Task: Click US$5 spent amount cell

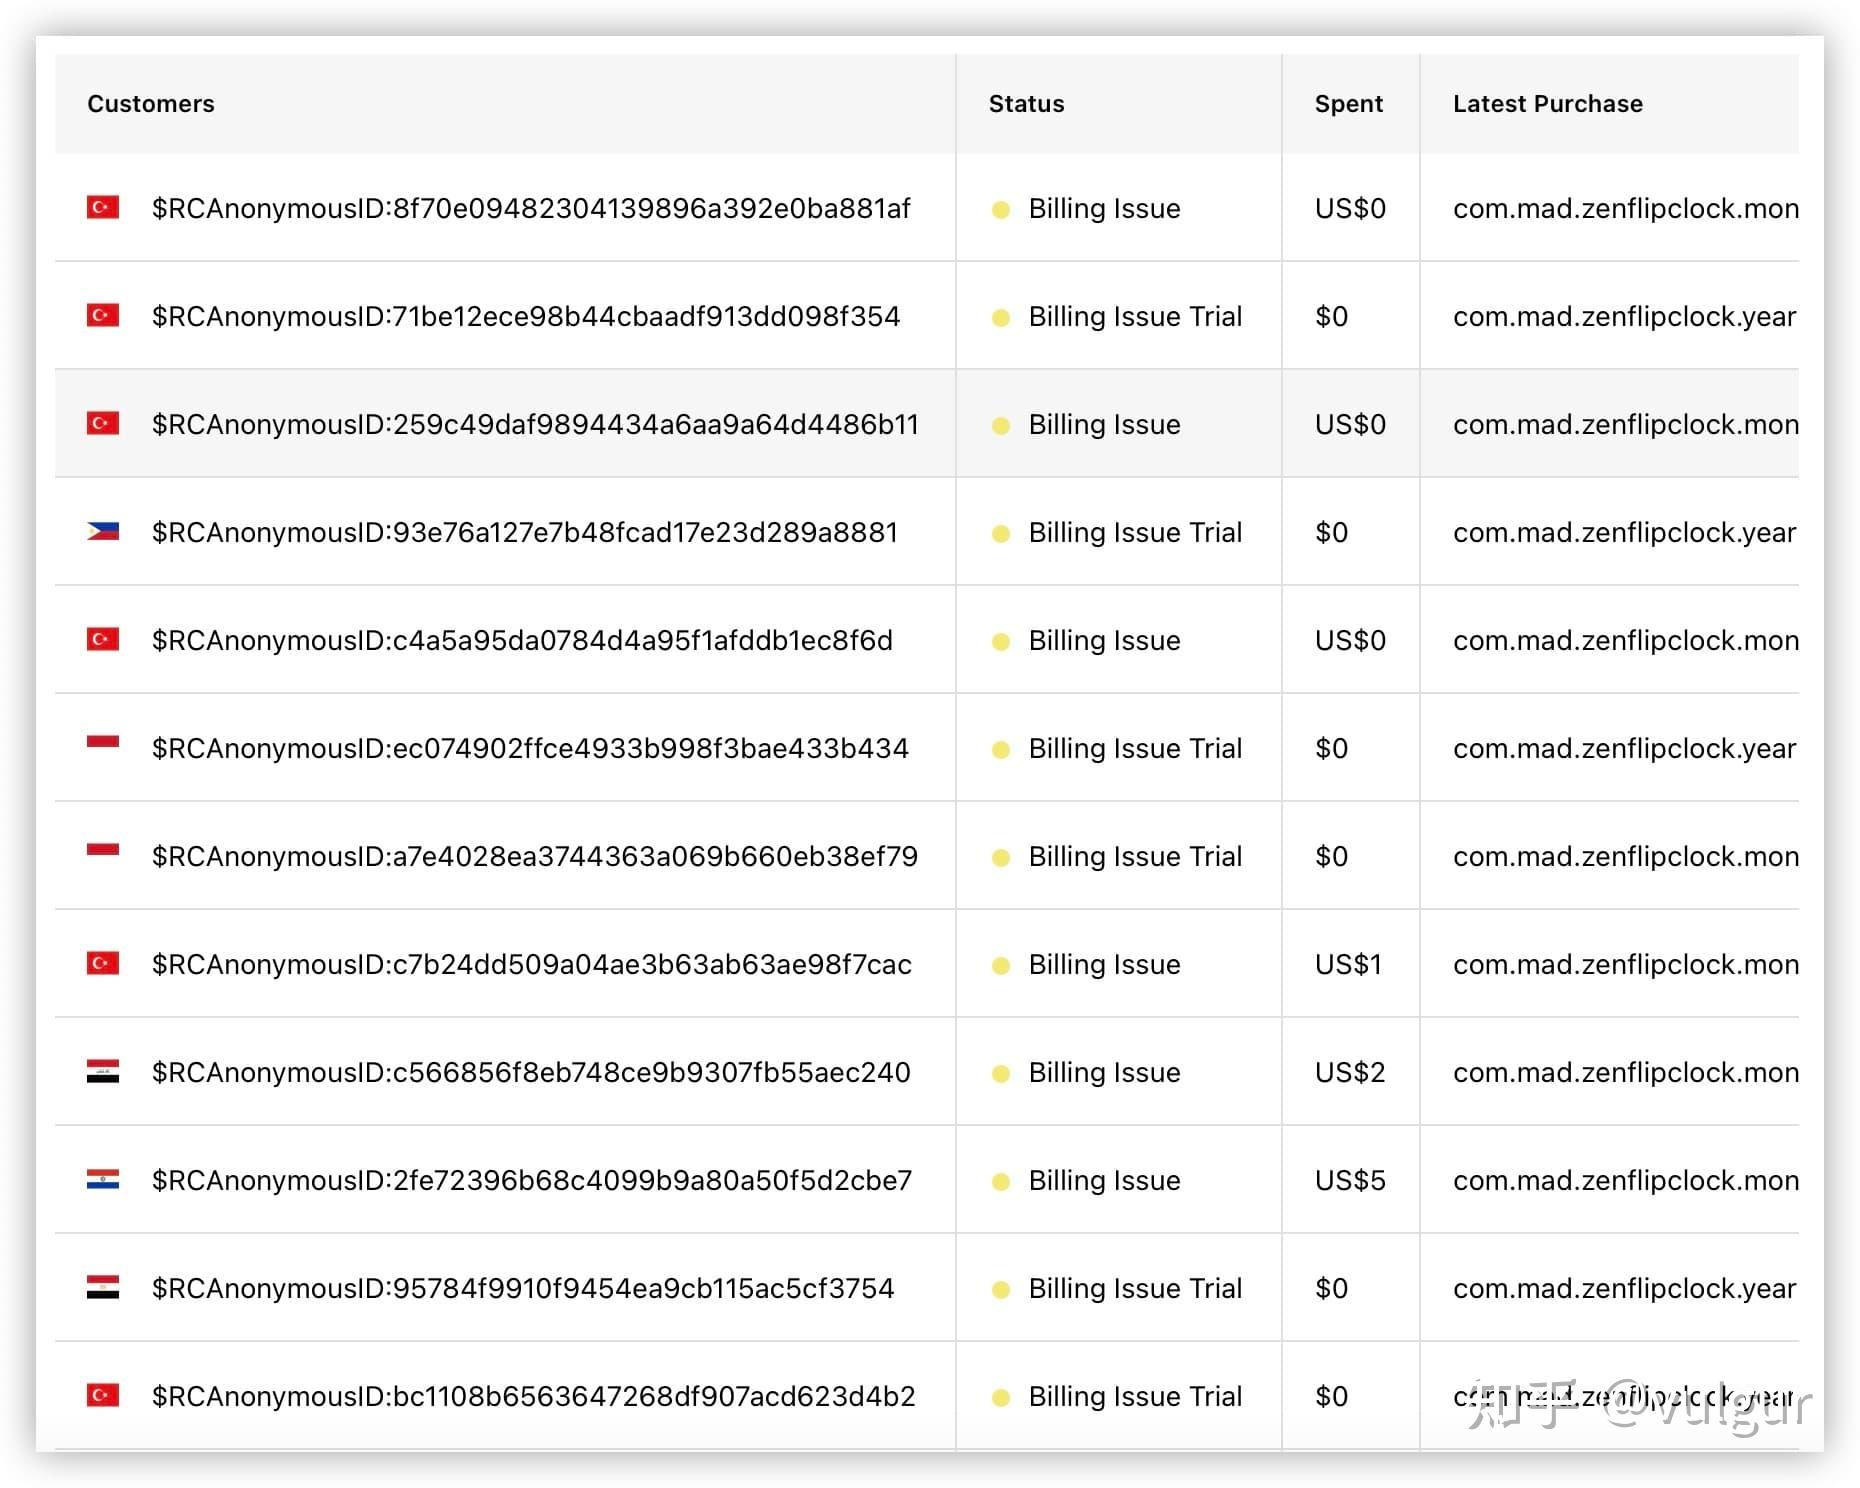Action: pyautogui.click(x=1350, y=1180)
